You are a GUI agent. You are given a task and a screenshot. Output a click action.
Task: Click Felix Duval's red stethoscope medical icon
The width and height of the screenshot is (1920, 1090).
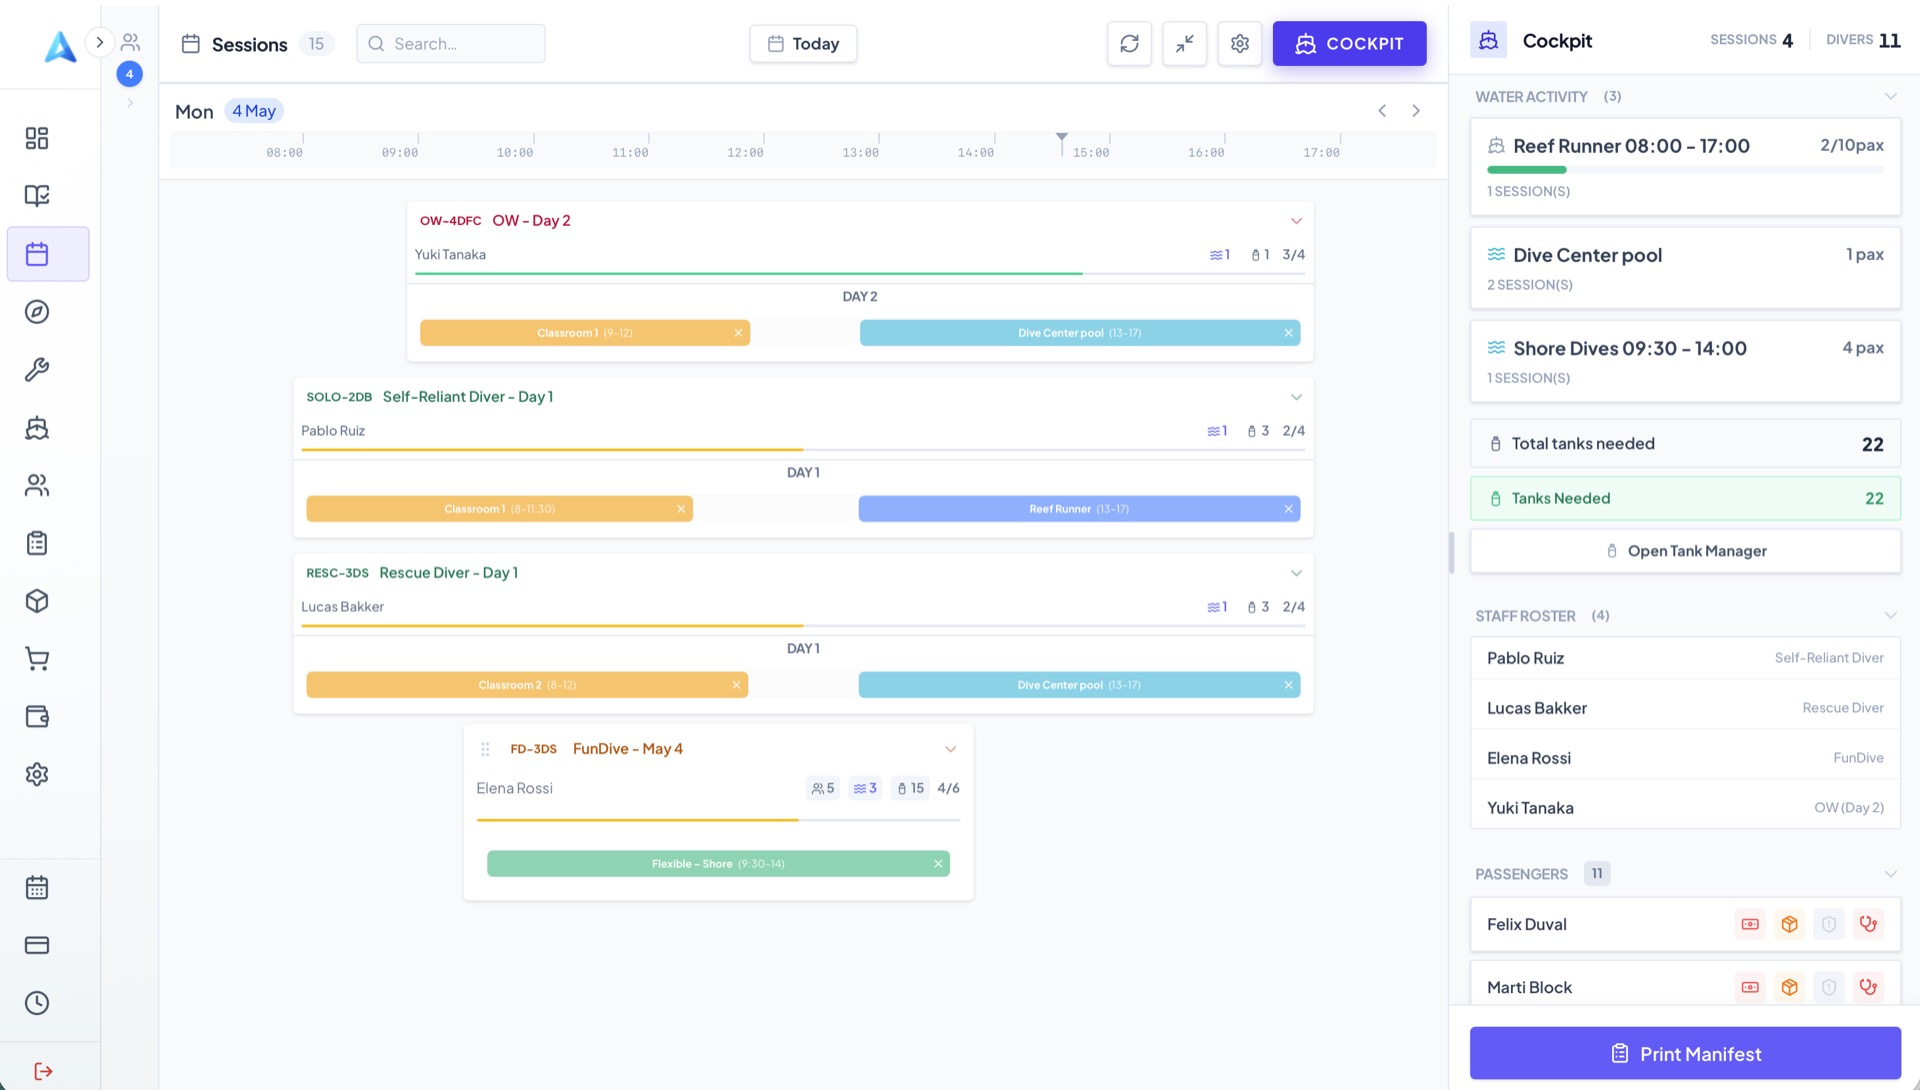(1868, 925)
